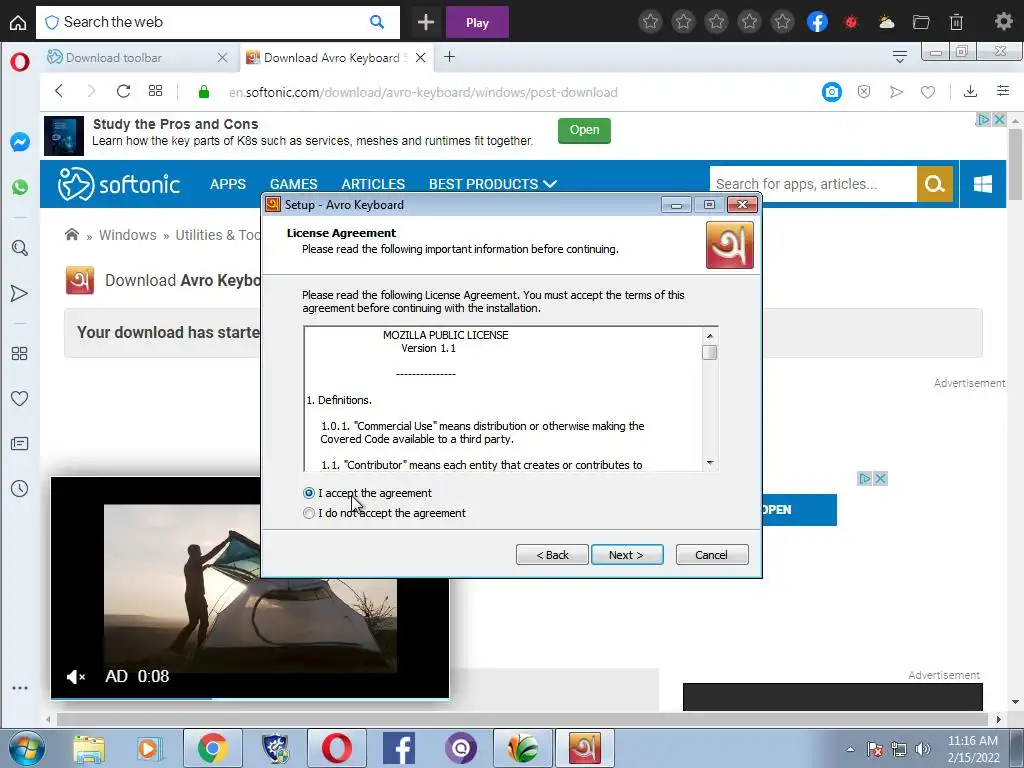Open a new browser tab plus button
The image size is (1024, 768).
click(449, 57)
